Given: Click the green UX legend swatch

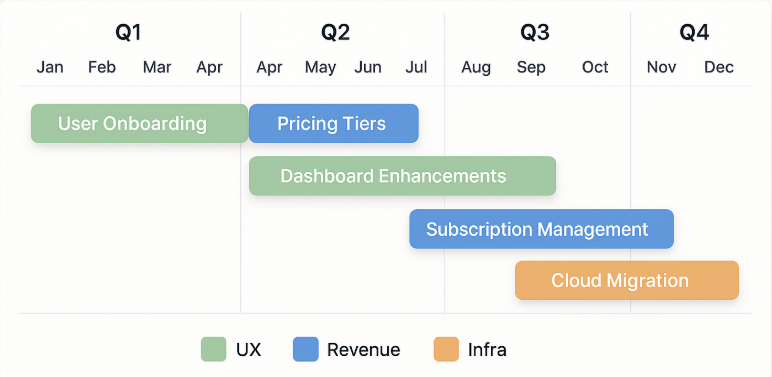Looking at the screenshot, I should [x=214, y=349].
